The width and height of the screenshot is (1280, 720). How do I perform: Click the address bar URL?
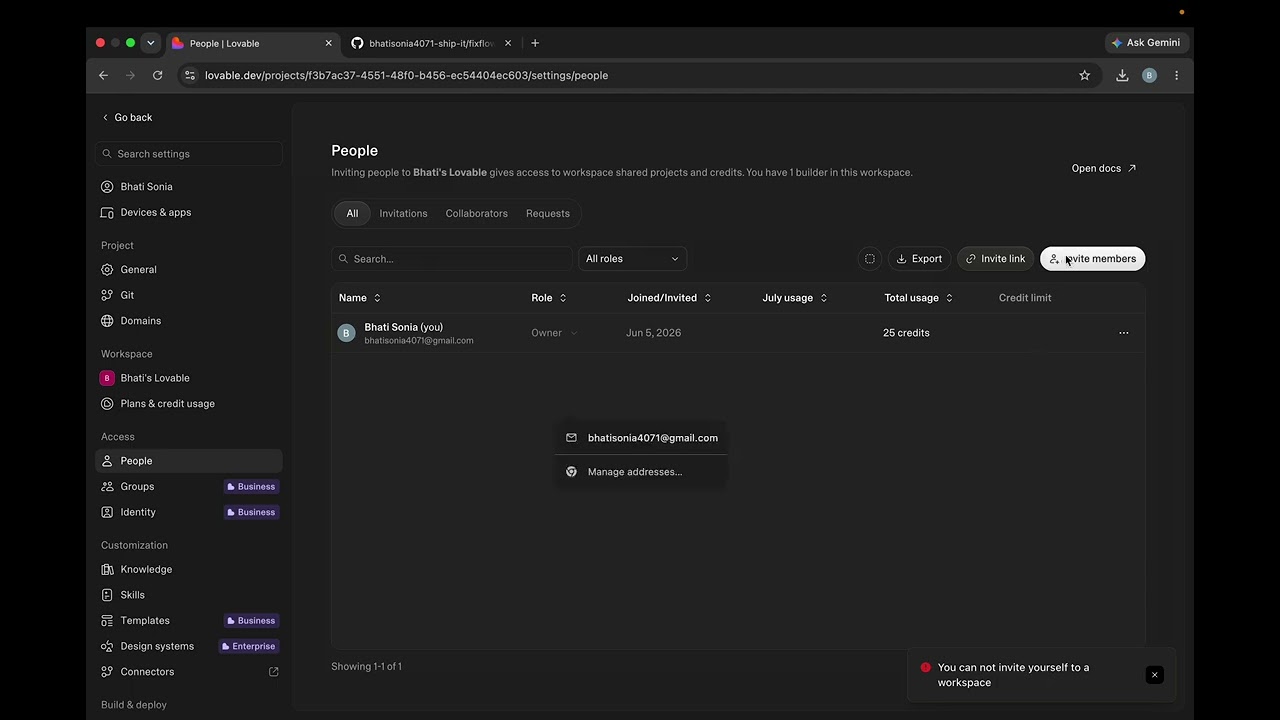[x=406, y=75]
